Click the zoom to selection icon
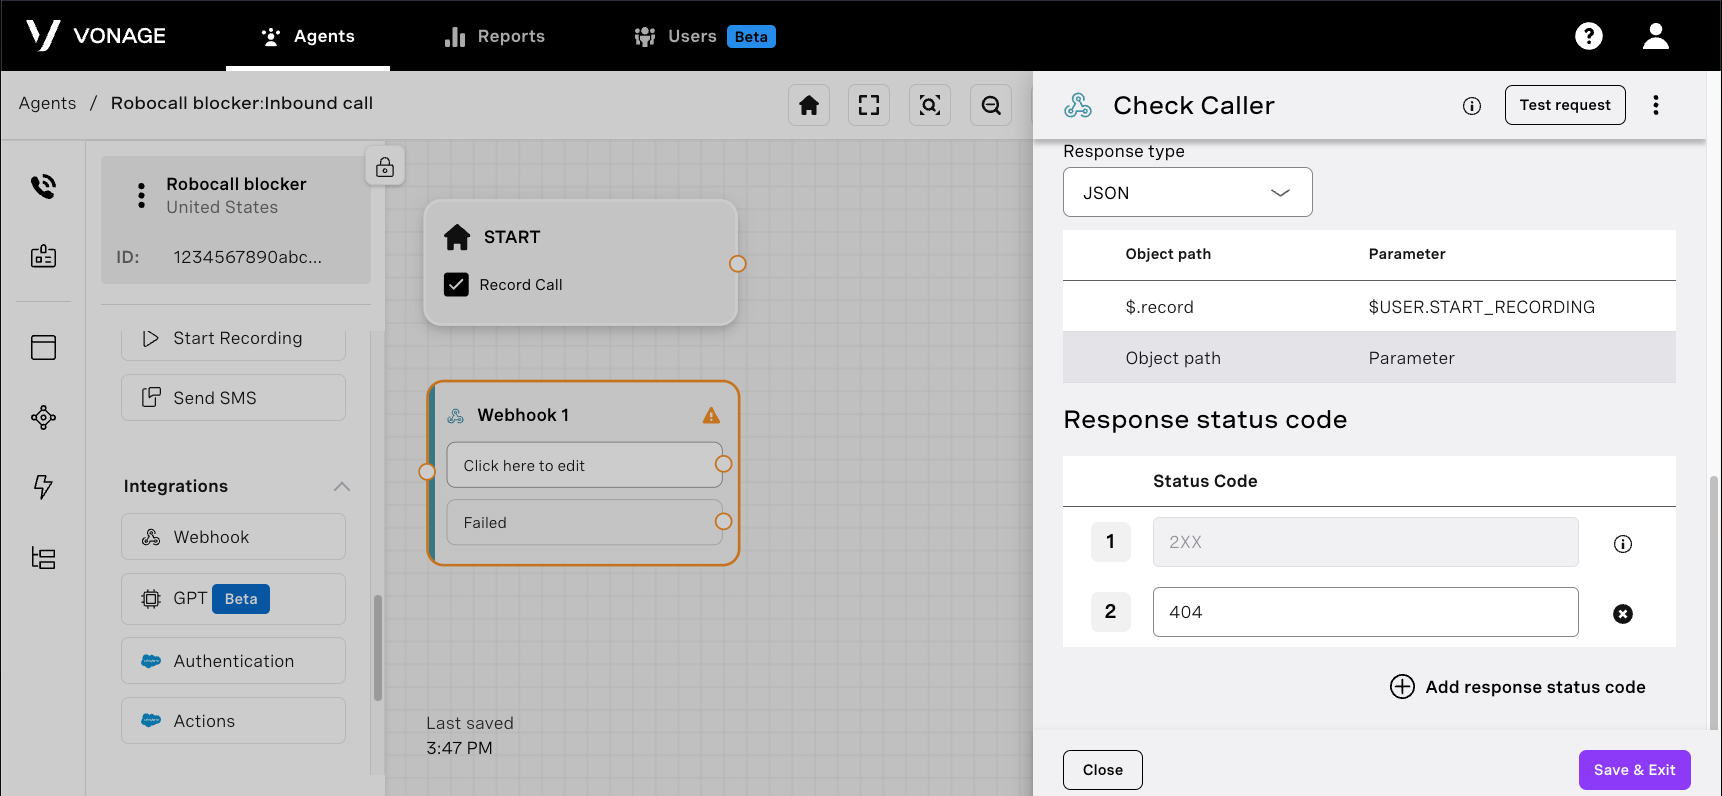 pyautogui.click(x=930, y=105)
